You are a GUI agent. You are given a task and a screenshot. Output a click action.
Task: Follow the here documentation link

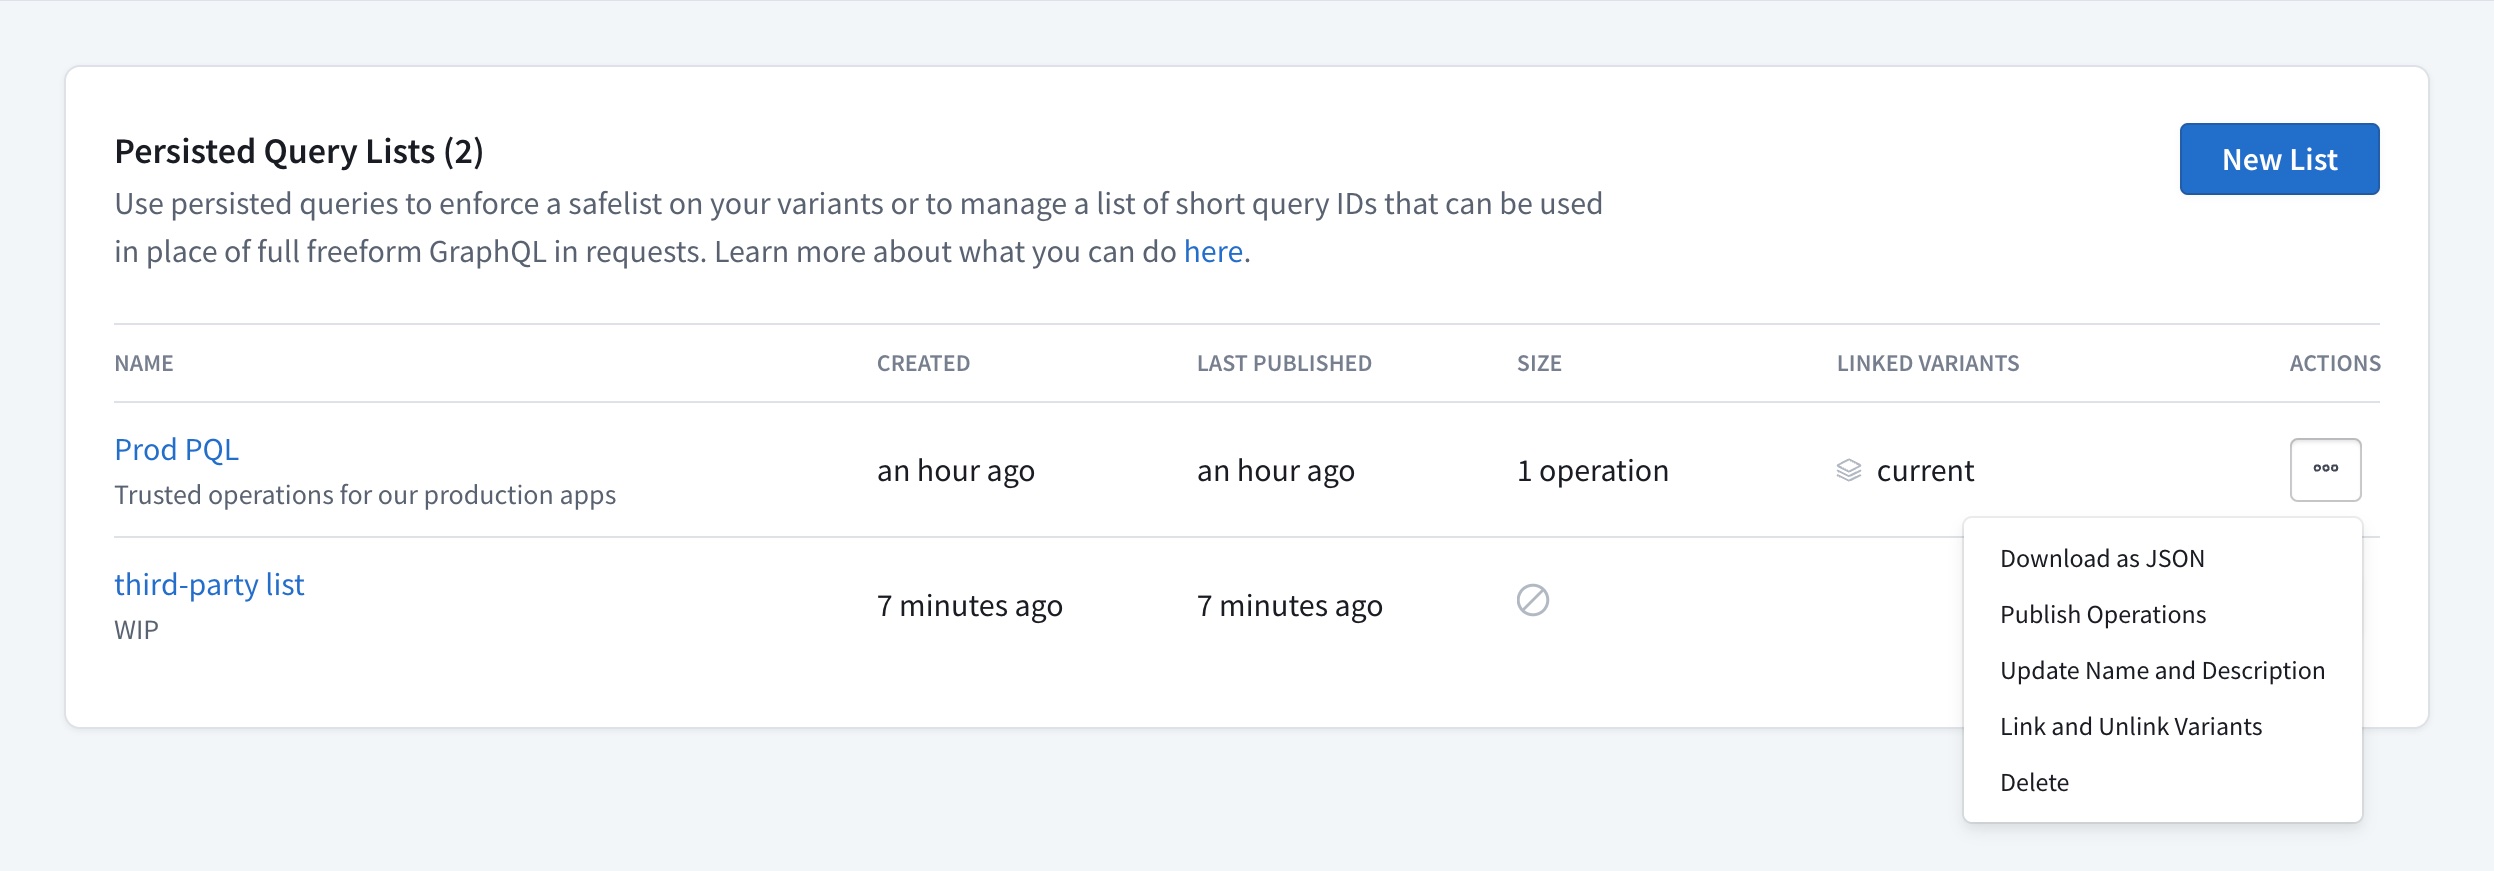1213,251
